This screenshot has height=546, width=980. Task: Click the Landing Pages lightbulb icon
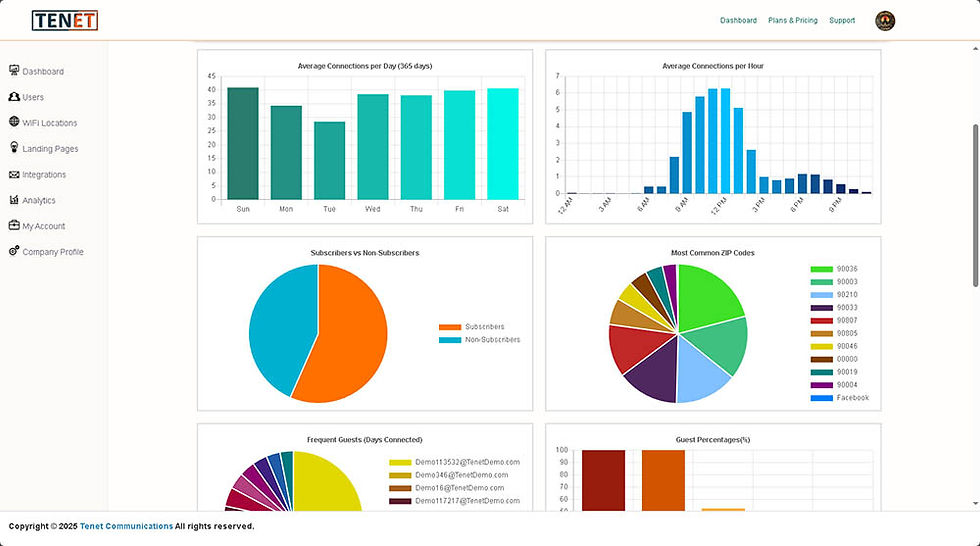coord(14,147)
